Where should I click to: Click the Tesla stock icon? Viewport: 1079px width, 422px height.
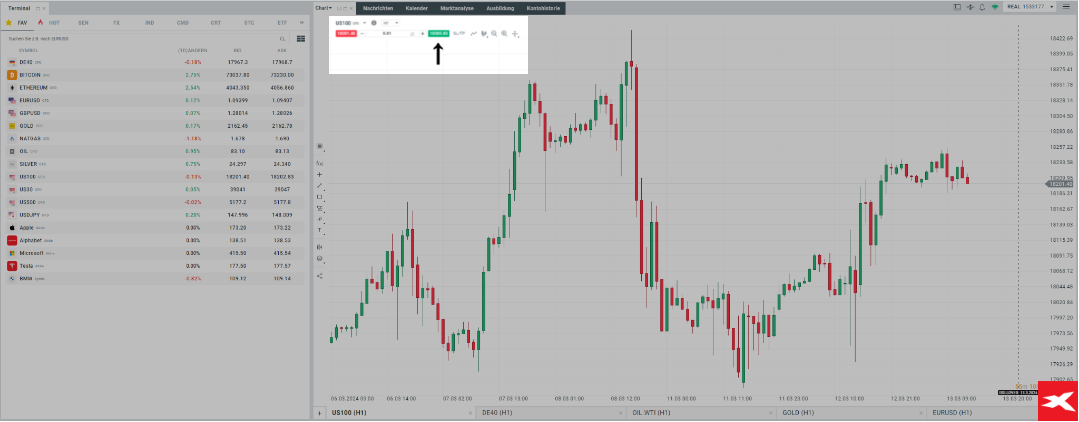coord(12,266)
